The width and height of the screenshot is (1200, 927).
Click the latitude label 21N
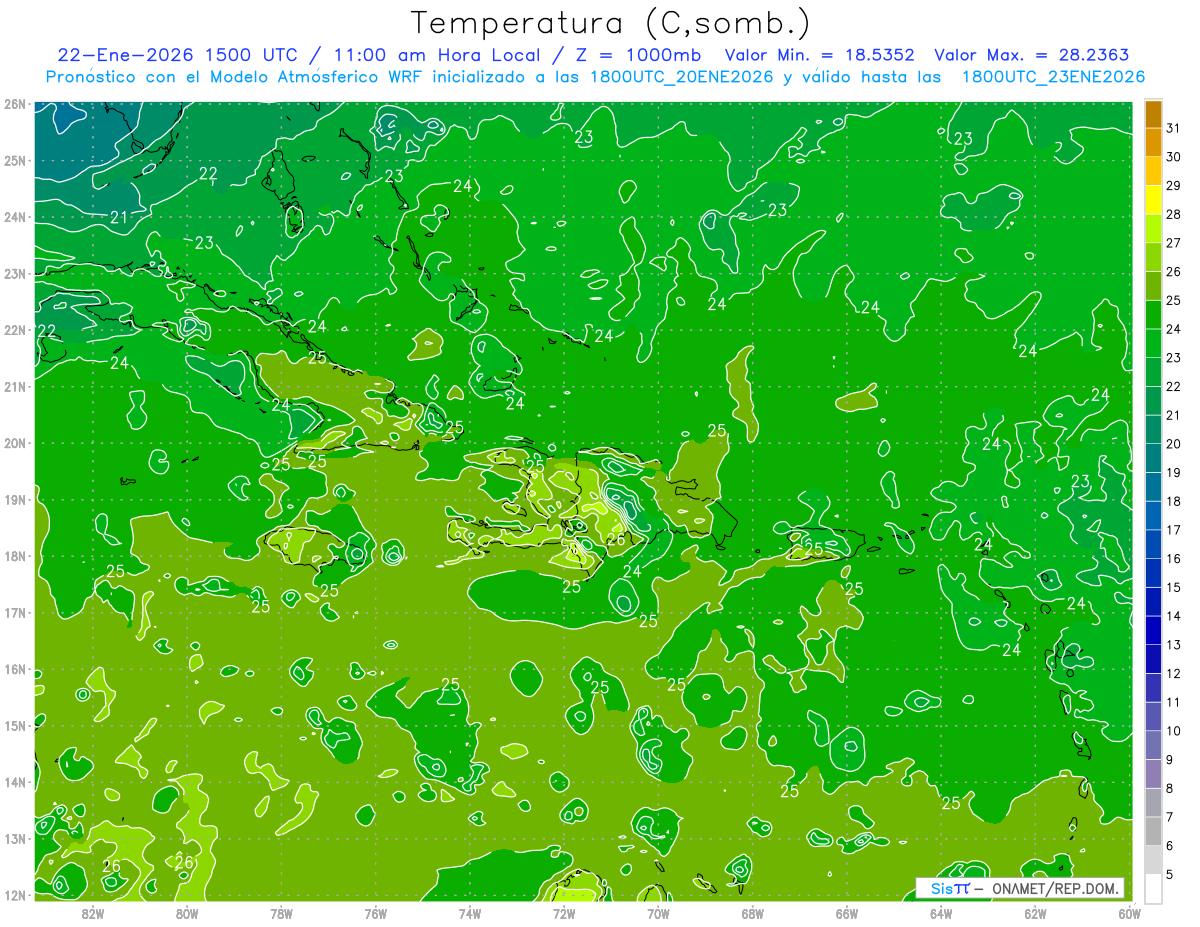point(15,386)
